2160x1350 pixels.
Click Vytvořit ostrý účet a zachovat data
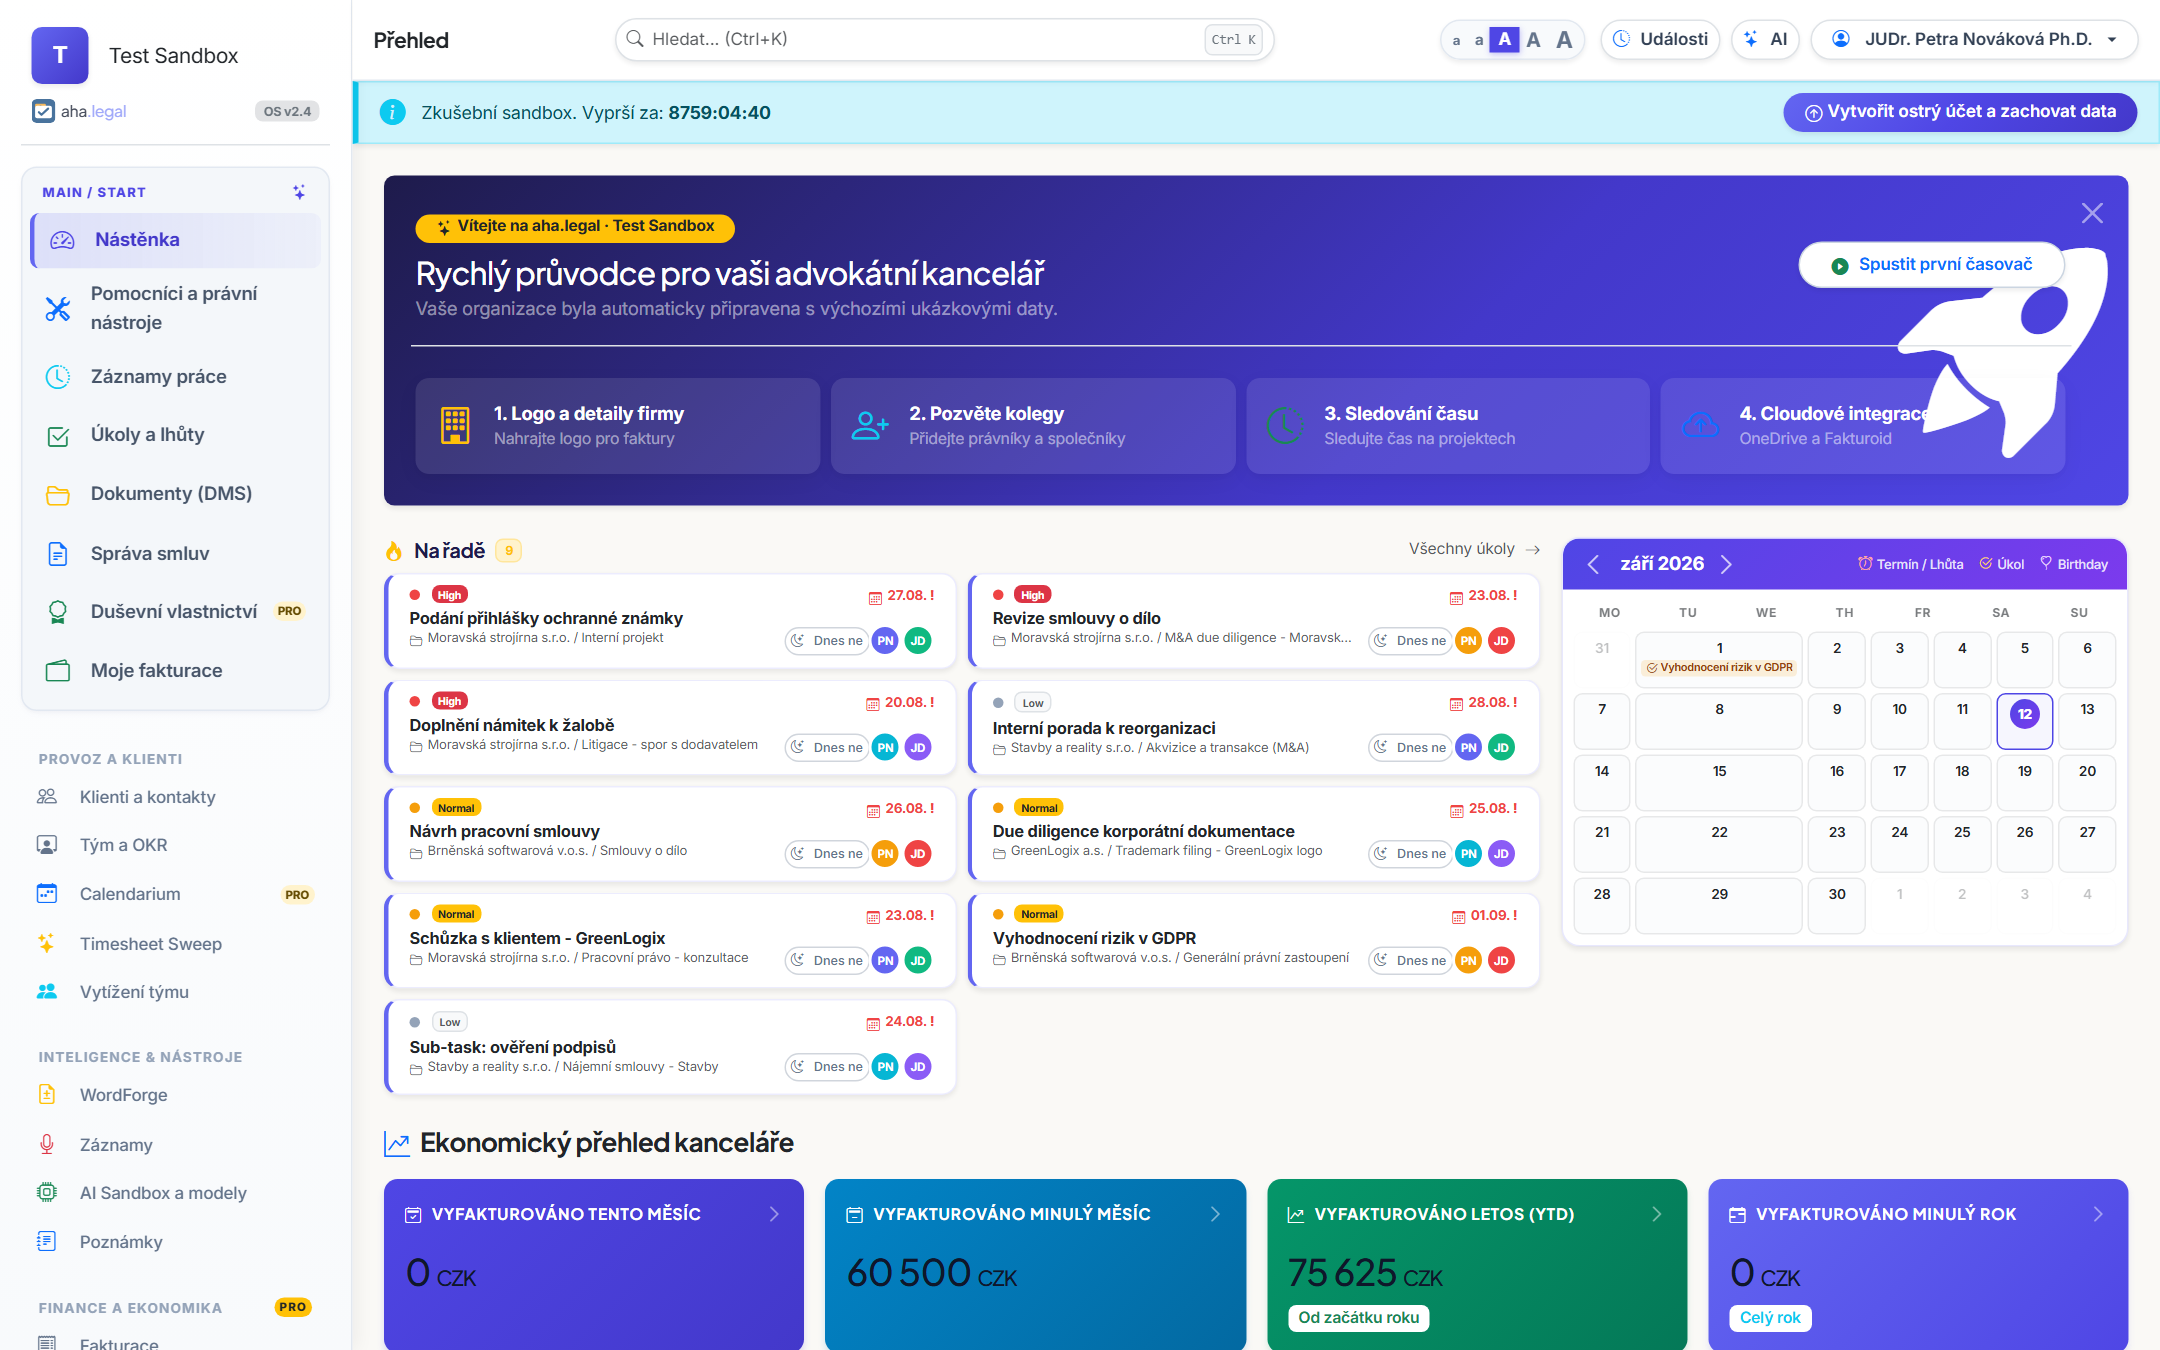coord(1960,112)
